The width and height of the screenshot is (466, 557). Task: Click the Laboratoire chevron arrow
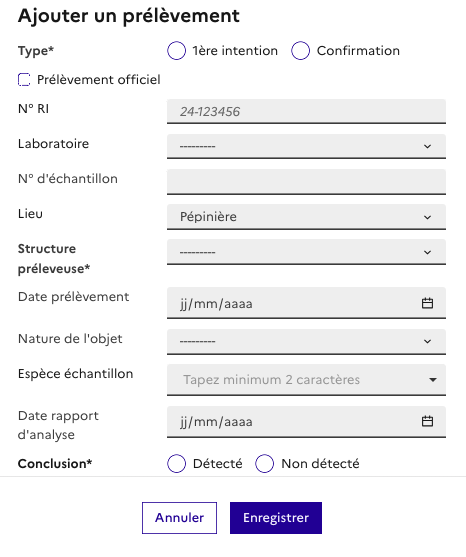click(427, 146)
